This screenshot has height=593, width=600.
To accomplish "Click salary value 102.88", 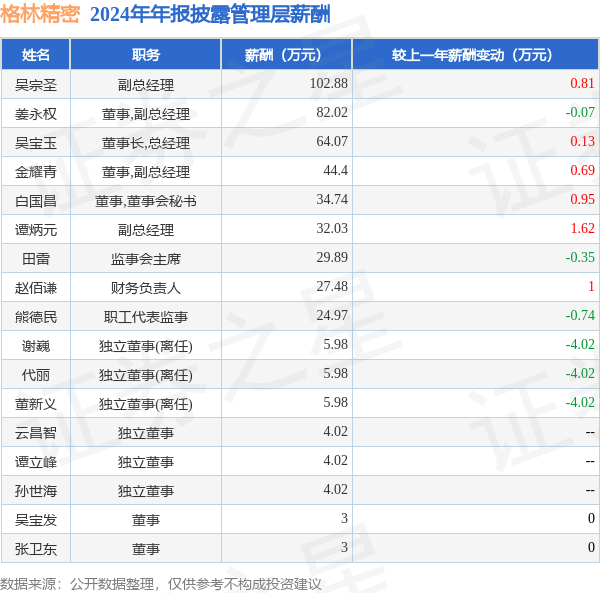I will [x=329, y=83].
